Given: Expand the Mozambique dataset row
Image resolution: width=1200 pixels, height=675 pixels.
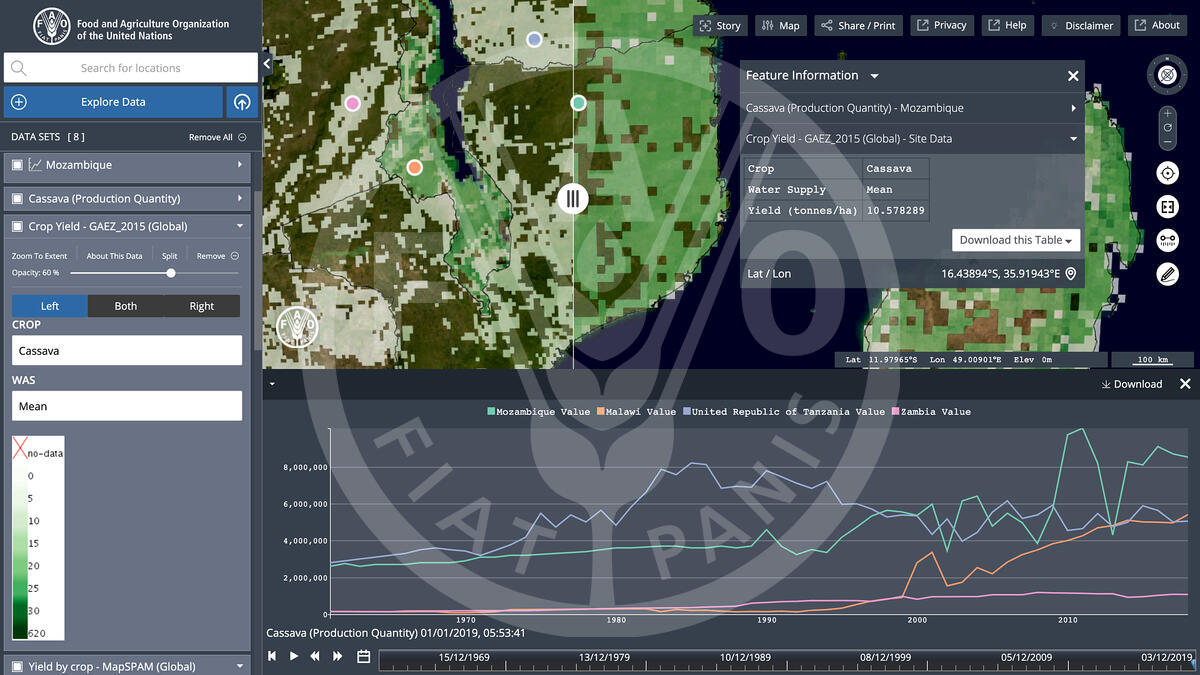Looking at the screenshot, I should 240,165.
